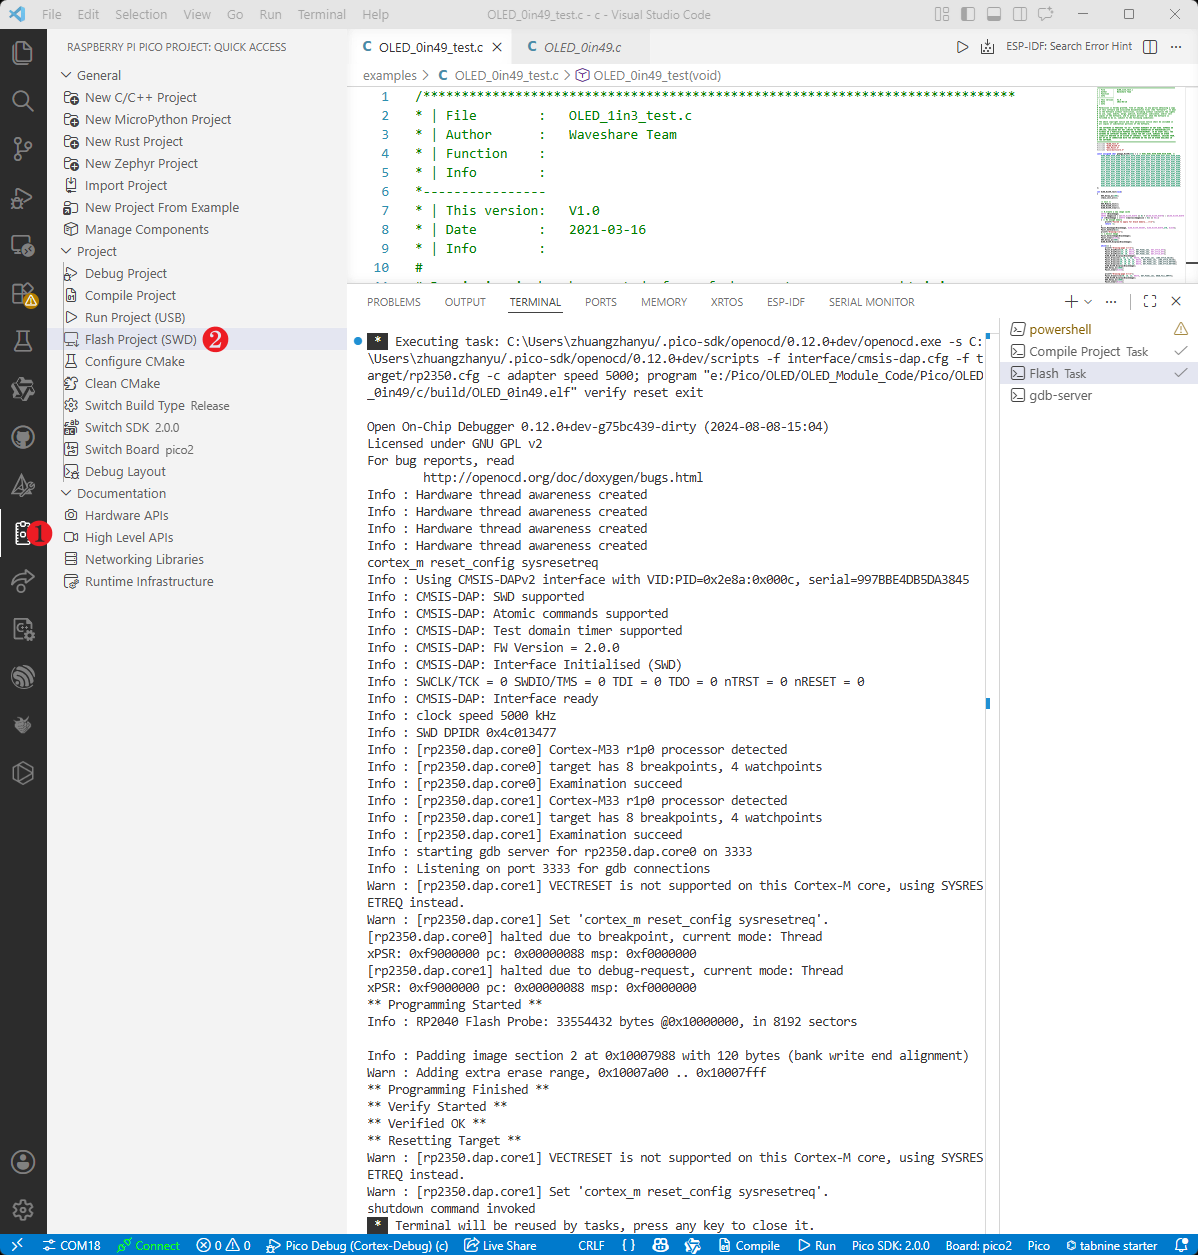Click the curly braces language status icon
The width and height of the screenshot is (1198, 1255).
(628, 1245)
